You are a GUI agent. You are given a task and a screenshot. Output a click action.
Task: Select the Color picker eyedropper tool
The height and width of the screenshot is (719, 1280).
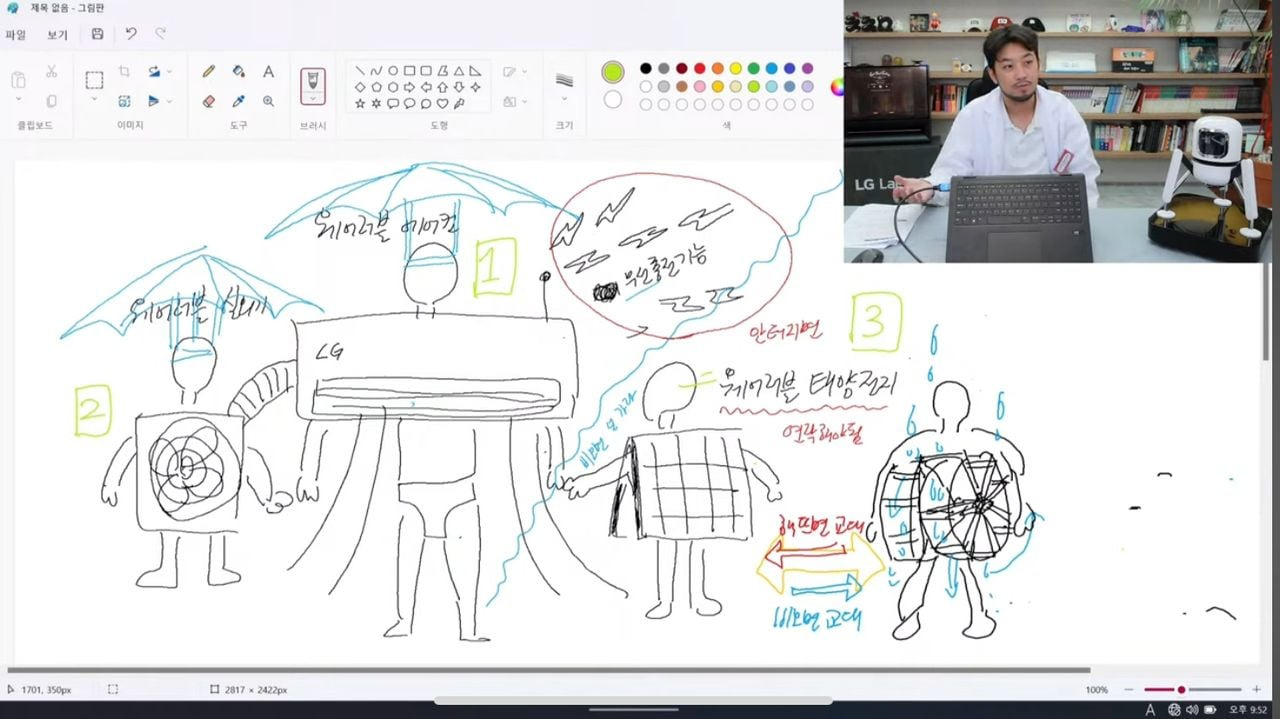(x=239, y=101)
